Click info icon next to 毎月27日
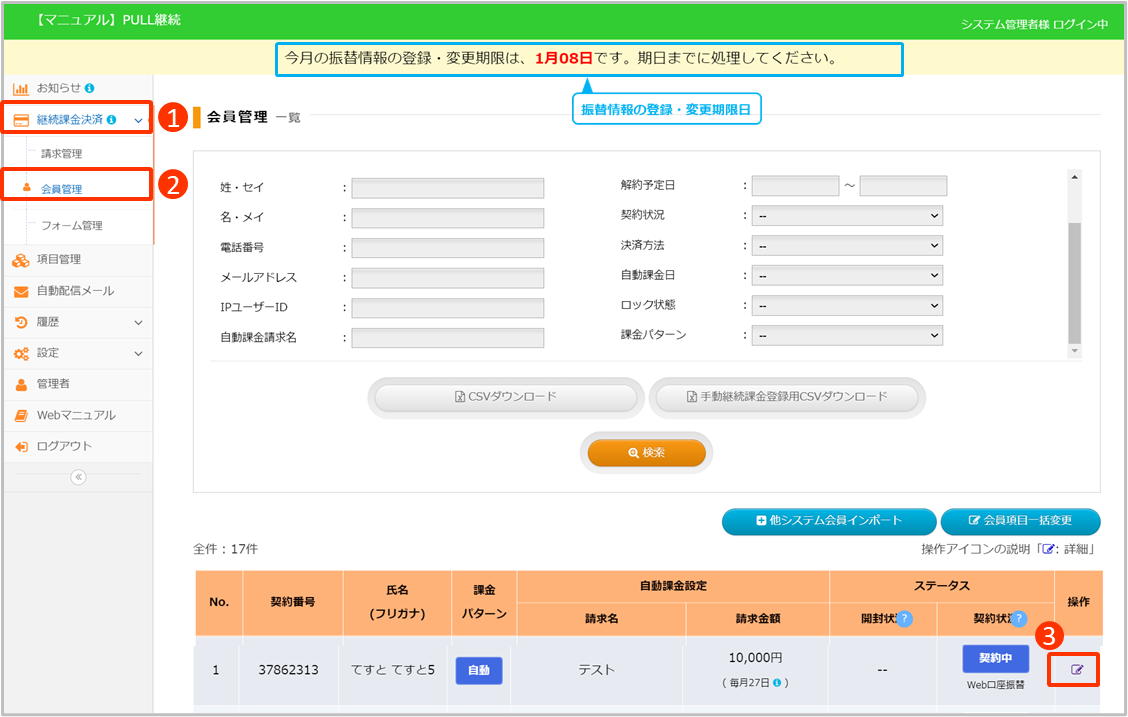The width and height of the screenshot is (1128, 717). [777, 683]
